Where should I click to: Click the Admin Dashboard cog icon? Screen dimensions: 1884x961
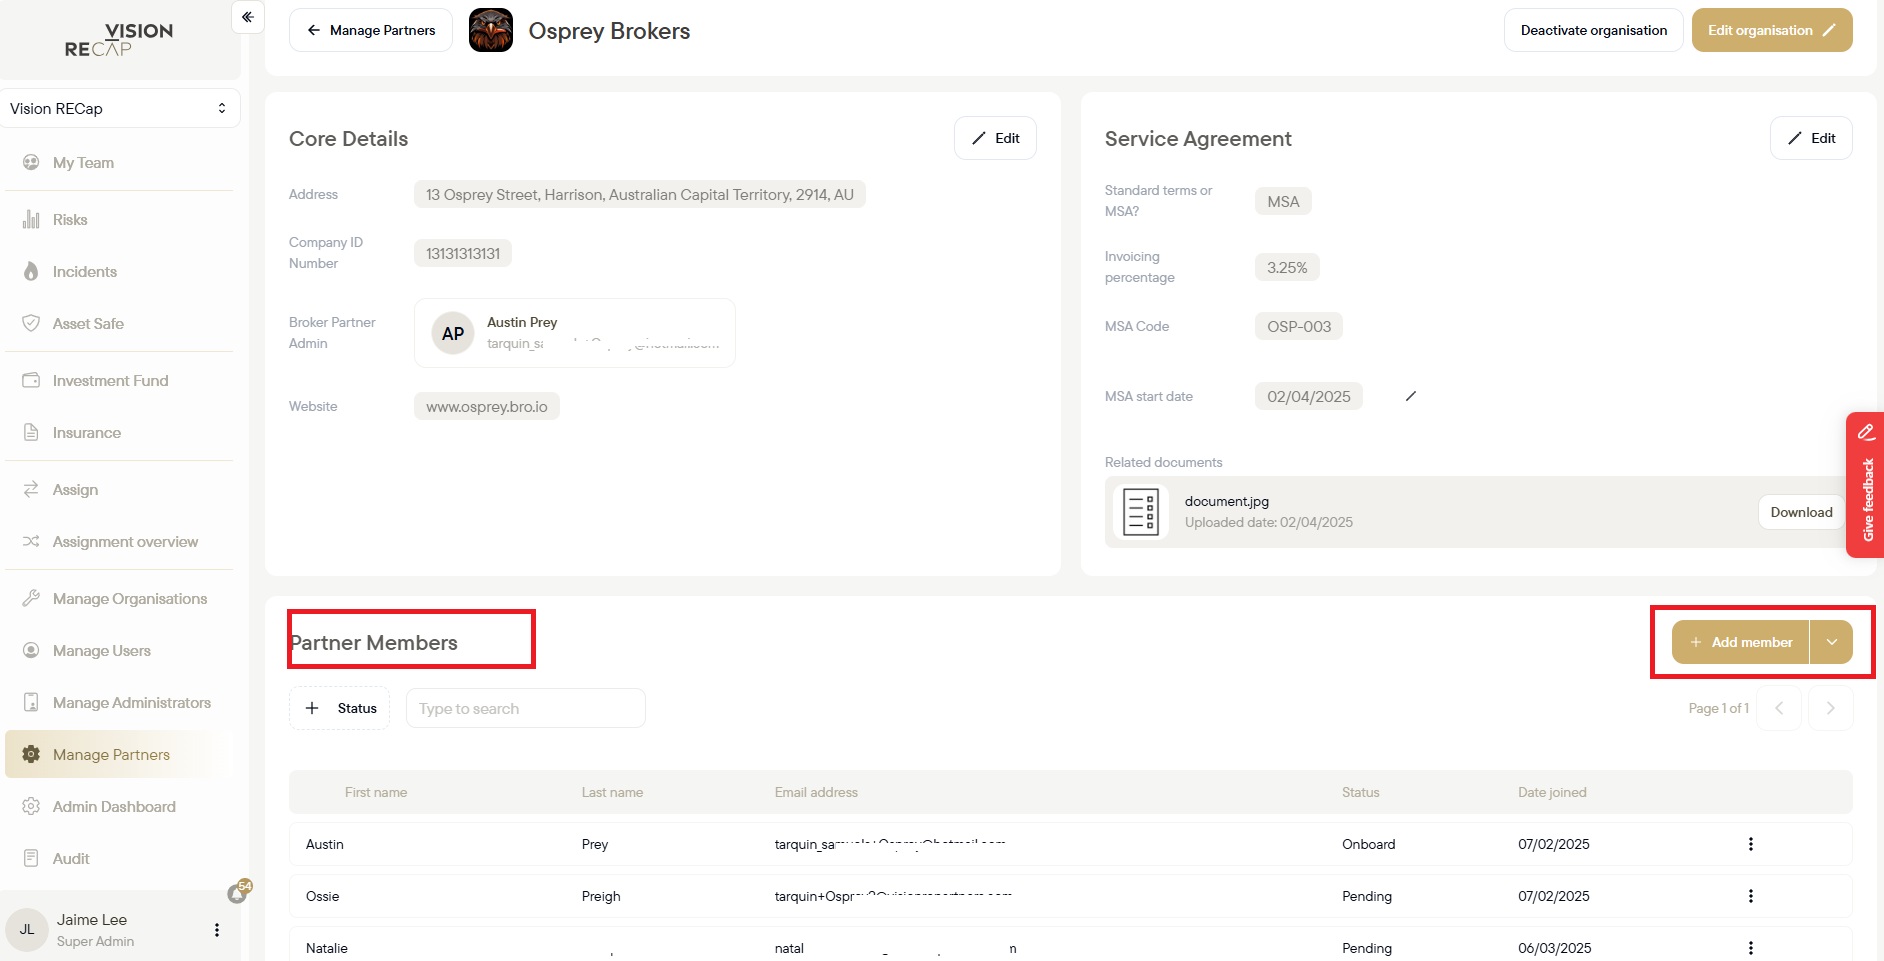[31, 806]
